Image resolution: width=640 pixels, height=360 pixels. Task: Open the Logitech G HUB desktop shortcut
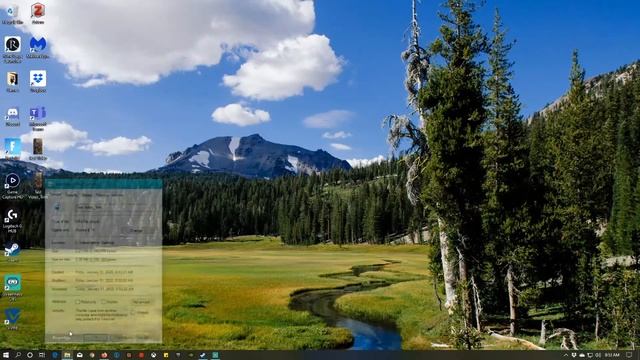(12, 220)
